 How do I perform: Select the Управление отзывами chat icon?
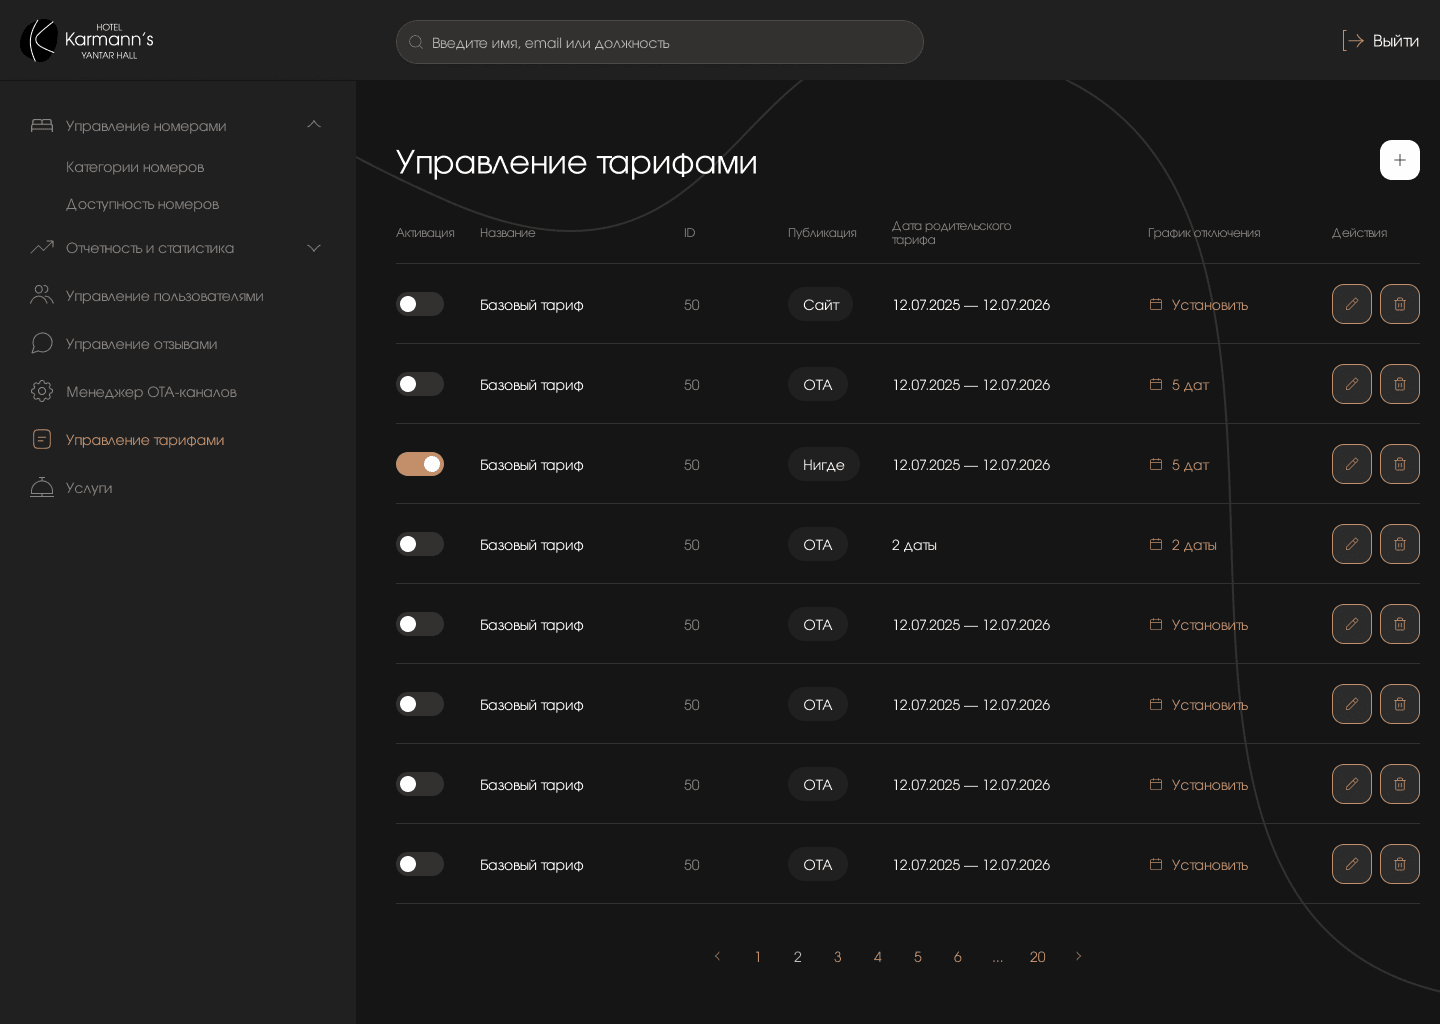(x=42, y=343)
